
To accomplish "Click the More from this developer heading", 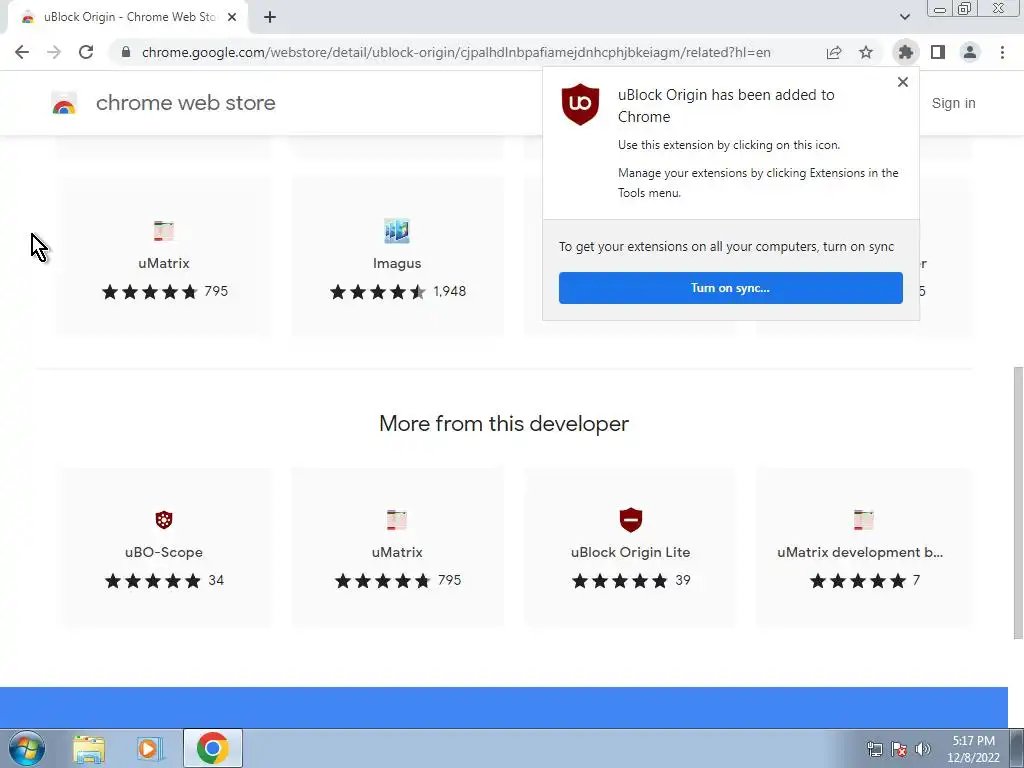I will (x=504, y=424).
